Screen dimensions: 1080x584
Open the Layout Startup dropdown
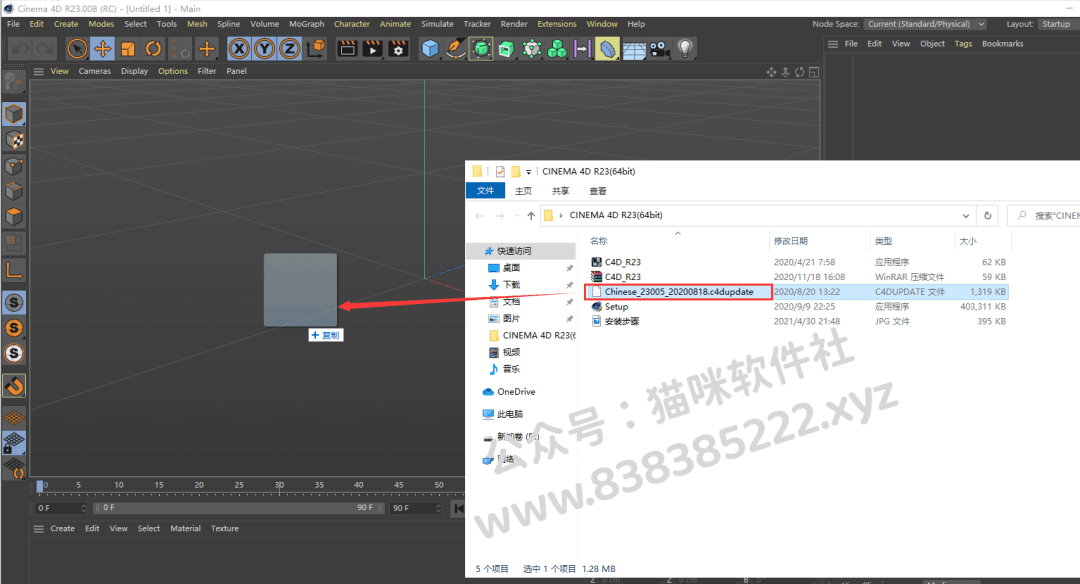click(1059, 24)
